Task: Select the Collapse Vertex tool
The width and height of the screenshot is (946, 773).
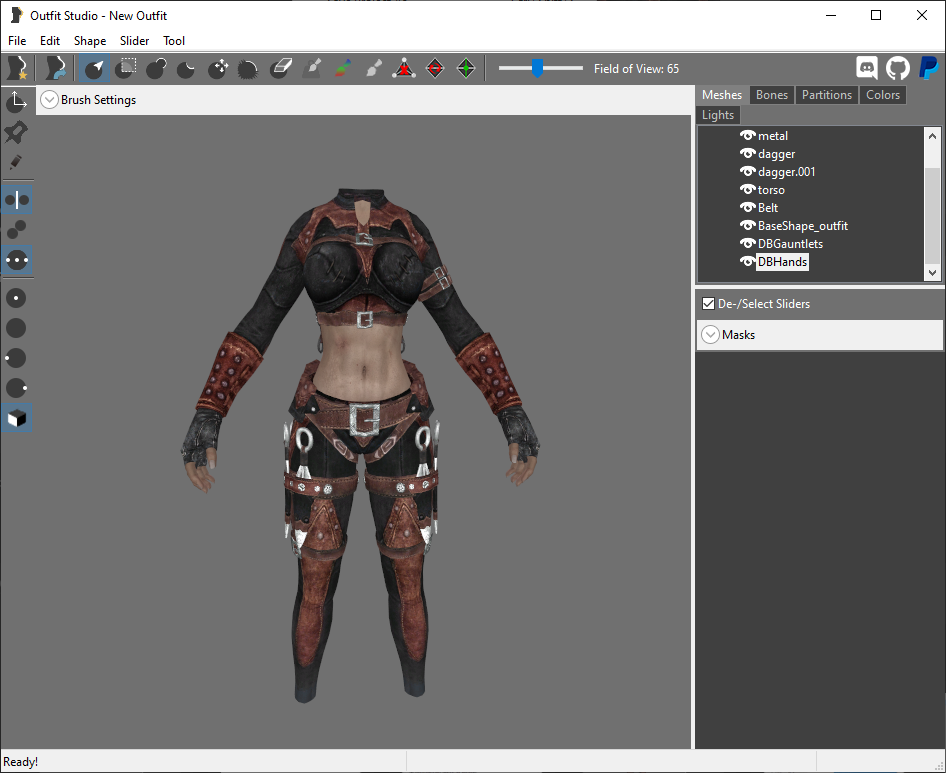Action: click(x=404, y=68)
